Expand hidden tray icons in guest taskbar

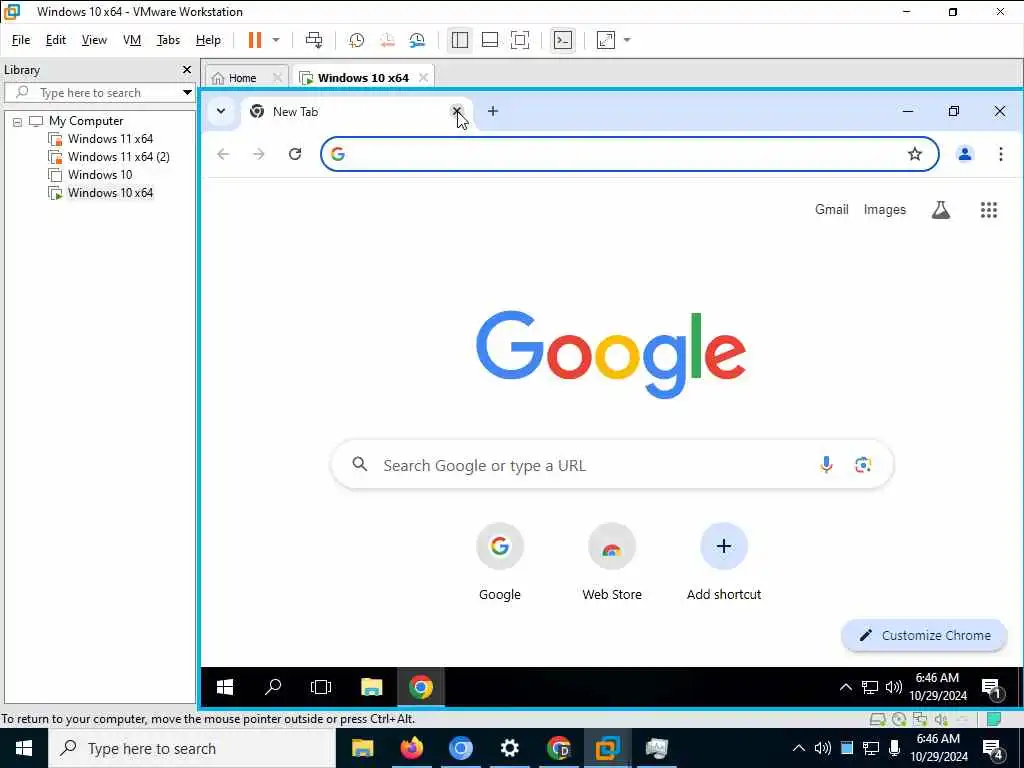845,687
